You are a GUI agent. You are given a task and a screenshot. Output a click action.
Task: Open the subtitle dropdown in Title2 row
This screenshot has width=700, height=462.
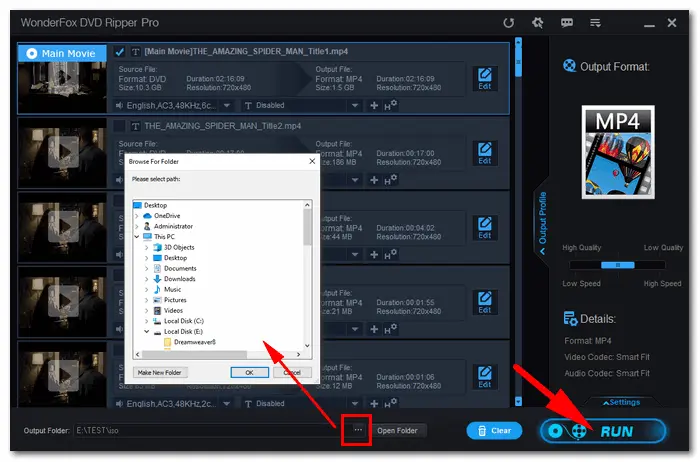(x=355, y=180)
